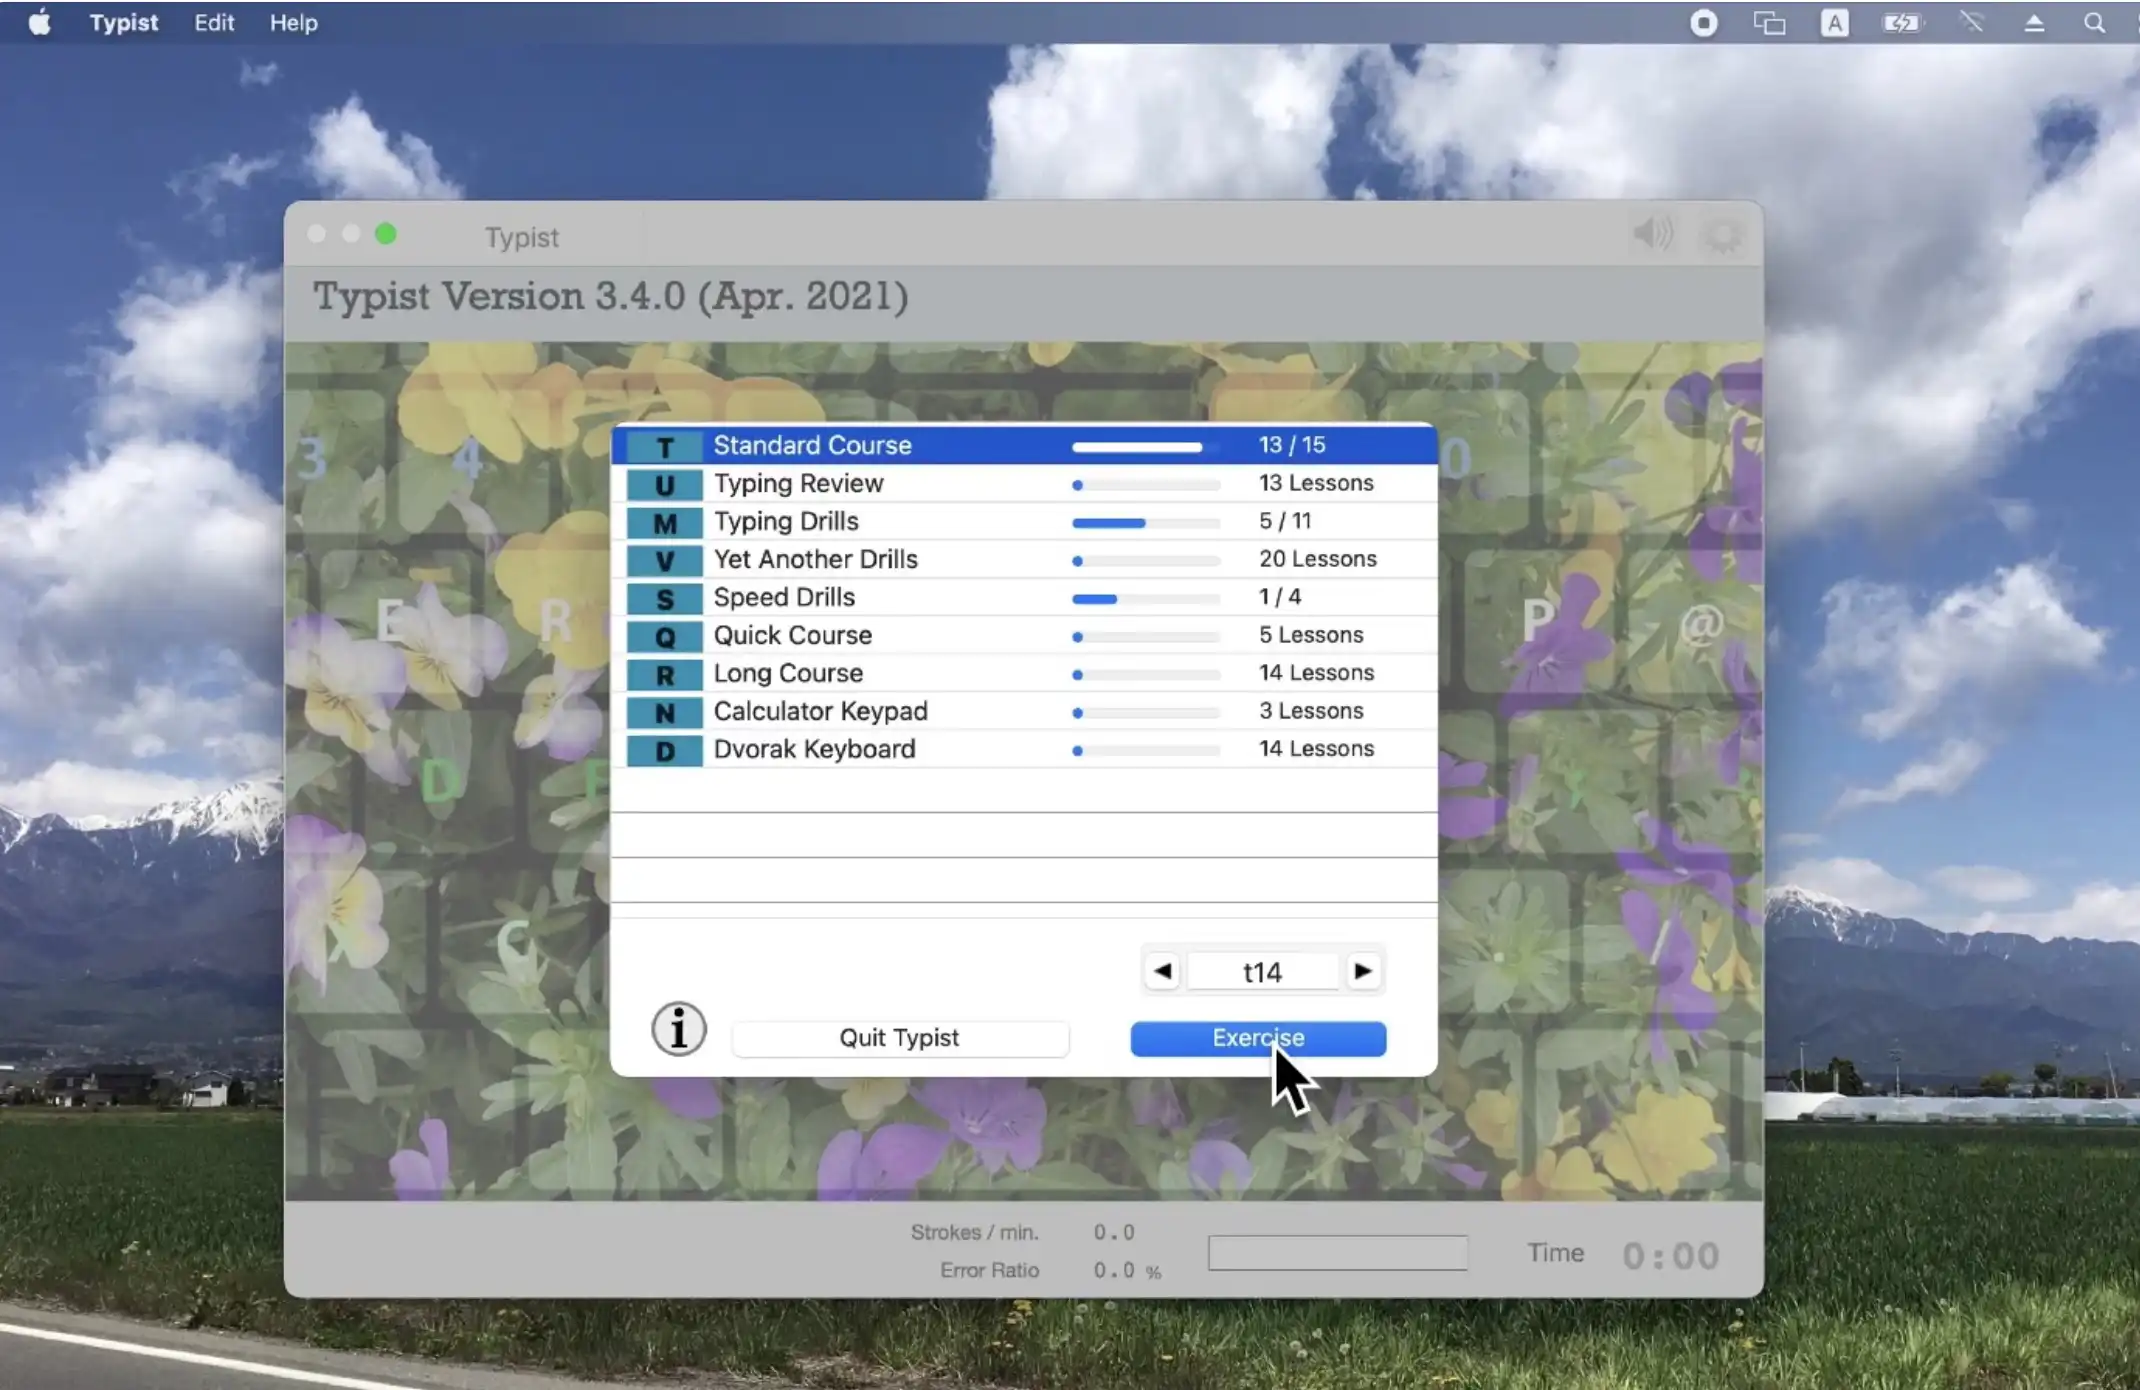The height and width of the screenshot is (1390, 2140).
Task: Start the lesson with Exercise button
Action: (1258, 1038)
